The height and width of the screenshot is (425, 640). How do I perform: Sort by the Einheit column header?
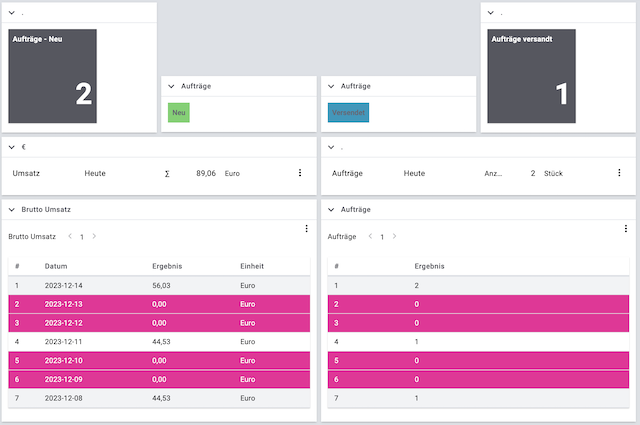pos(252,267)
